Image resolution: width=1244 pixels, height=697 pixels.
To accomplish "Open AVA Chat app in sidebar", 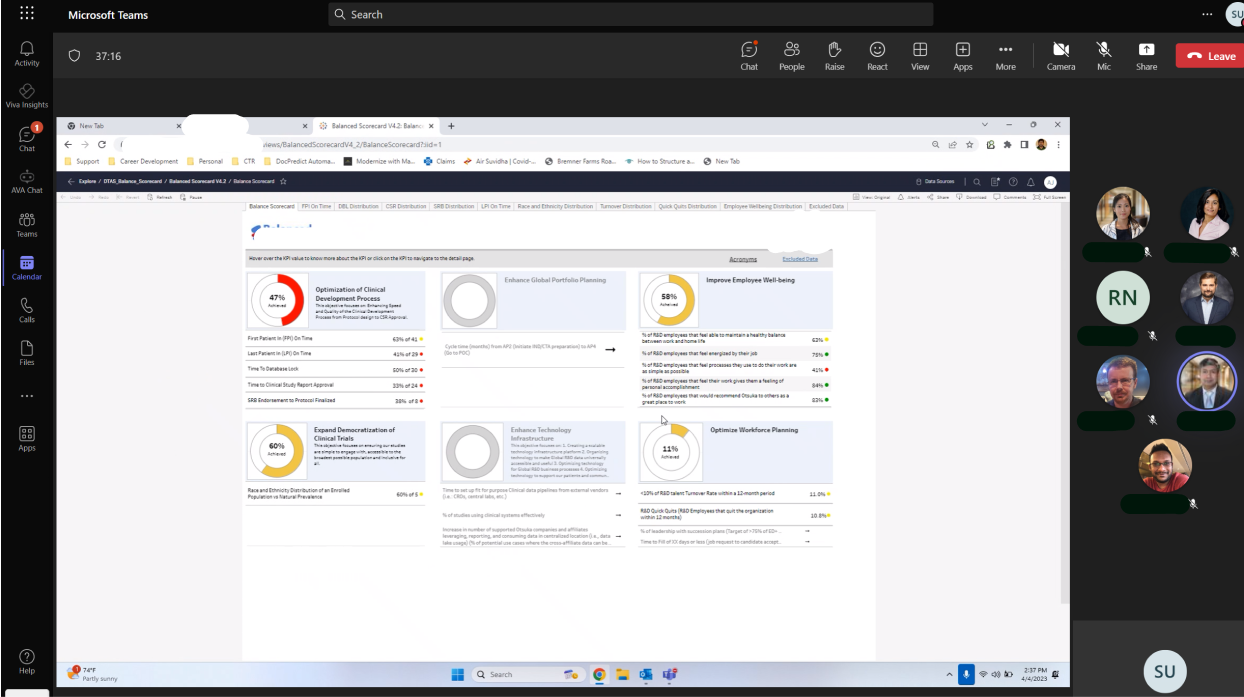I will click(27, 181).
